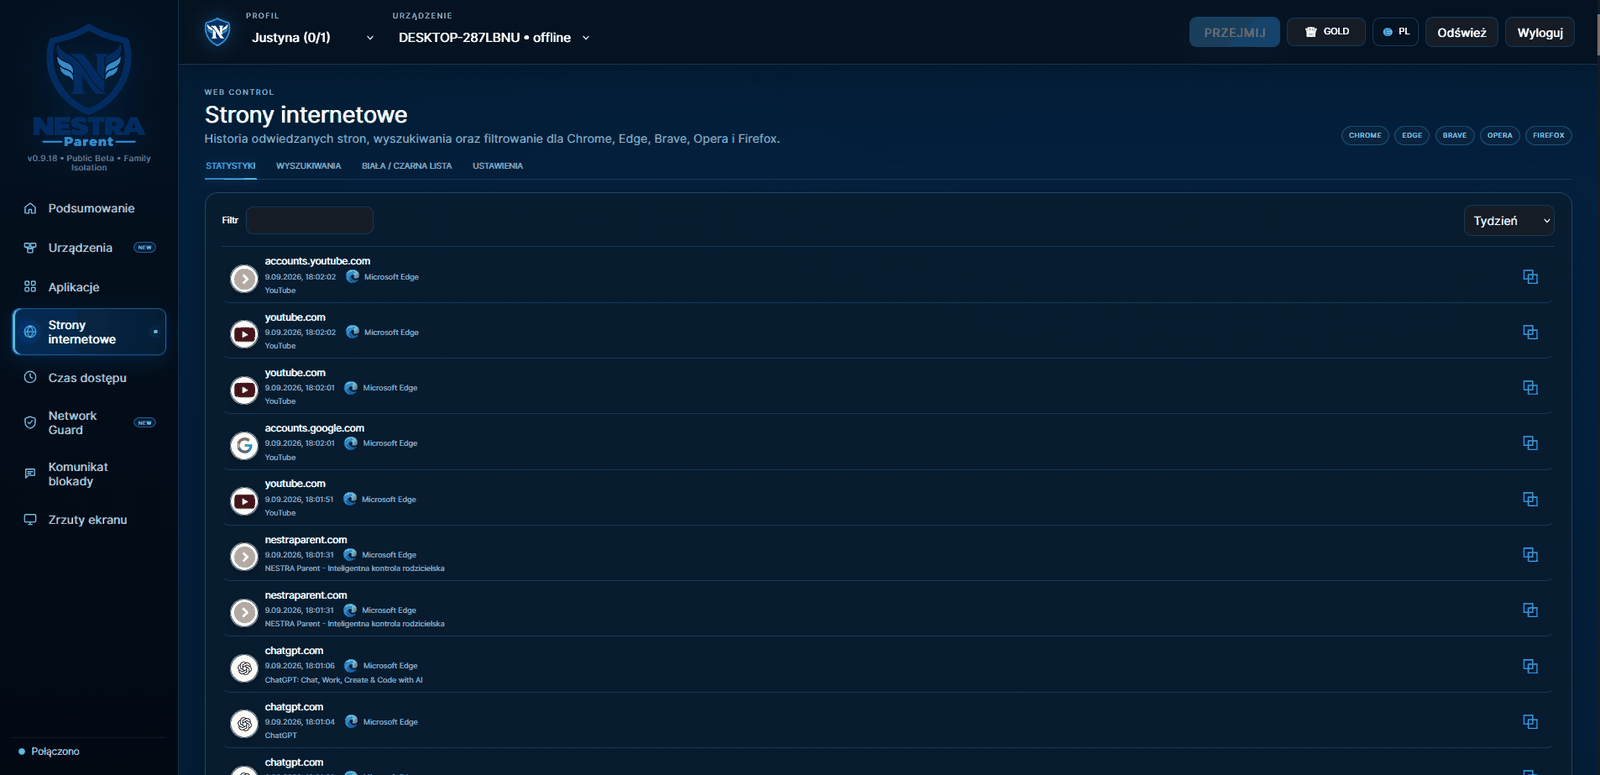Focus the Filtr input field
Image resolution: width=1600 pixels, height=775 pixels.
click(310, 220)
